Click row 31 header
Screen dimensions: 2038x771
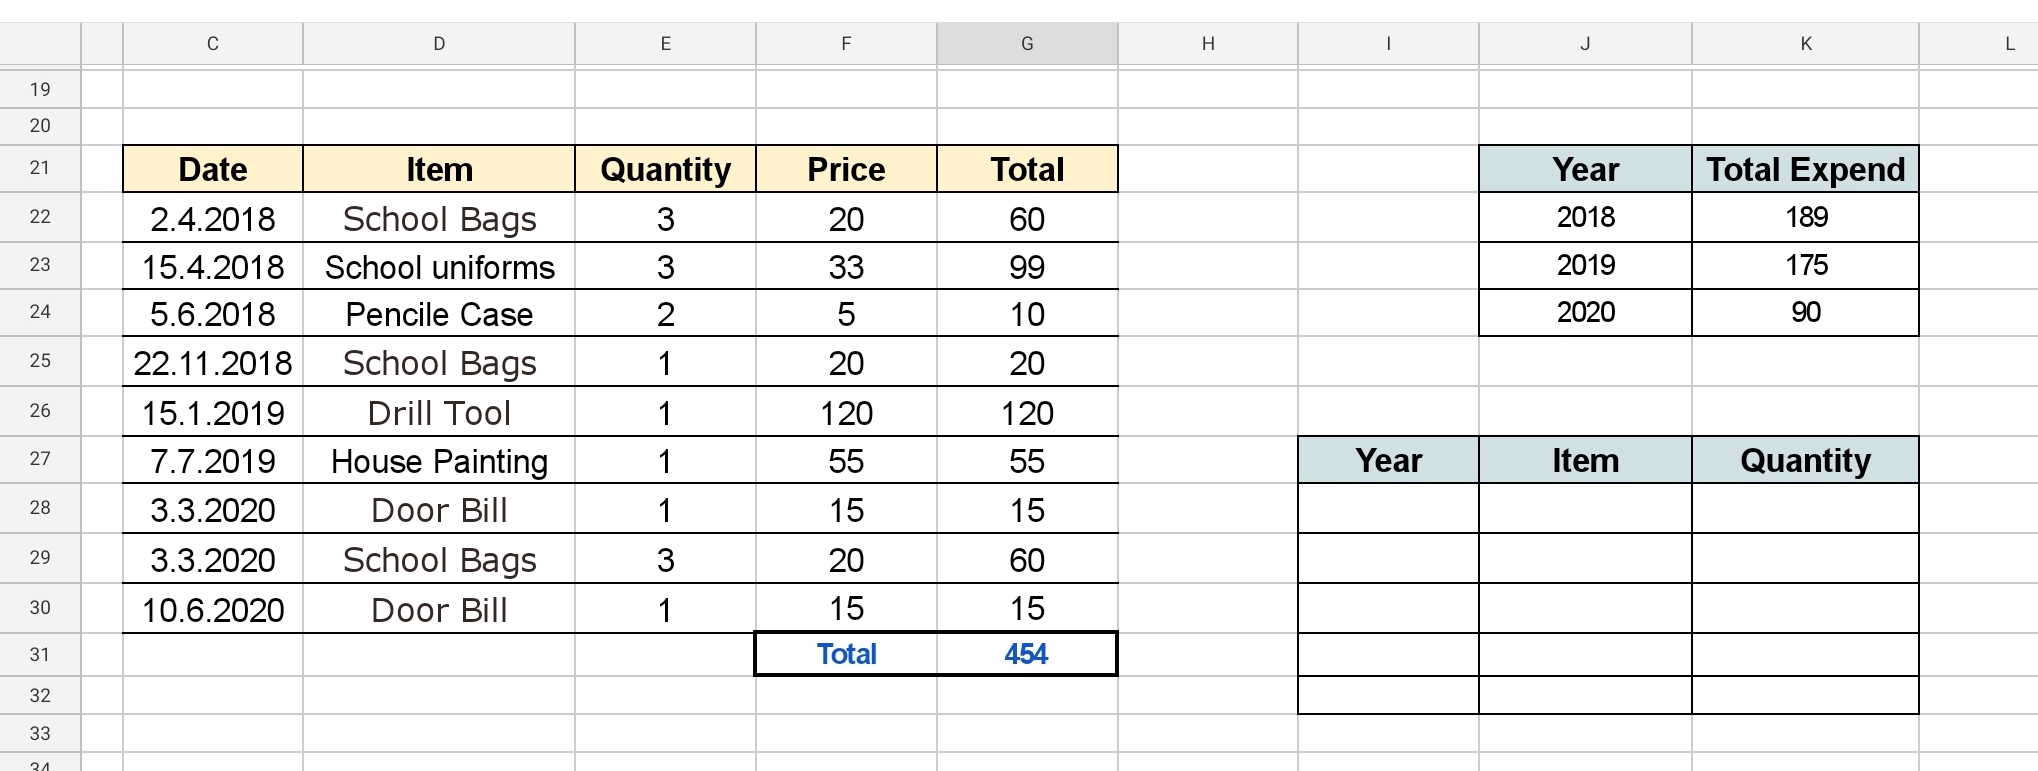click(x=40, y=654)
